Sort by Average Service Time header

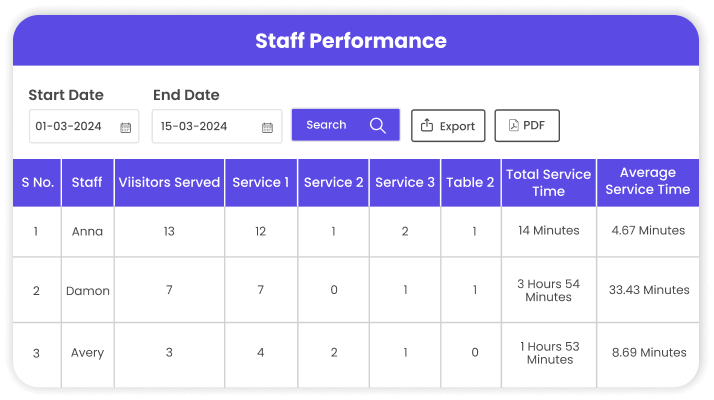tap(647, 182)
